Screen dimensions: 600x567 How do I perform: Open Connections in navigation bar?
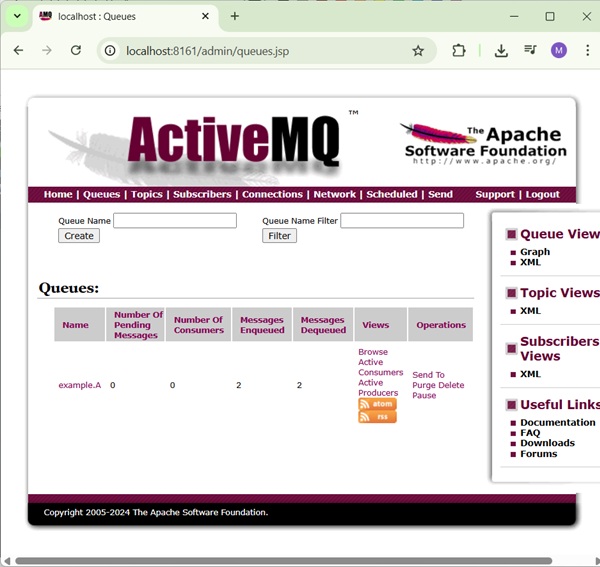coord(272,194)
